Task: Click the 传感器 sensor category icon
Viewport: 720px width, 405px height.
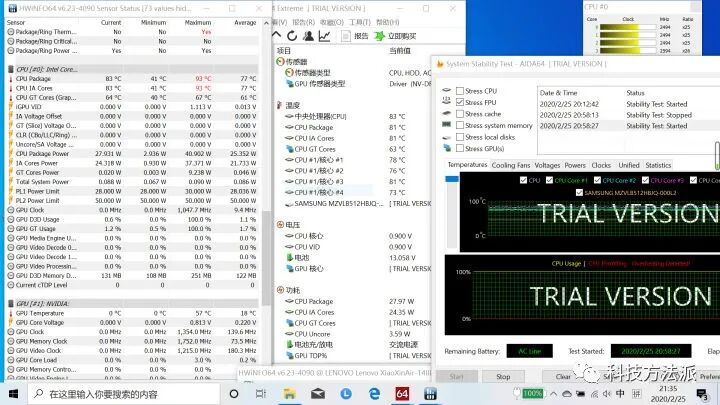Action: tap(280, 62)
